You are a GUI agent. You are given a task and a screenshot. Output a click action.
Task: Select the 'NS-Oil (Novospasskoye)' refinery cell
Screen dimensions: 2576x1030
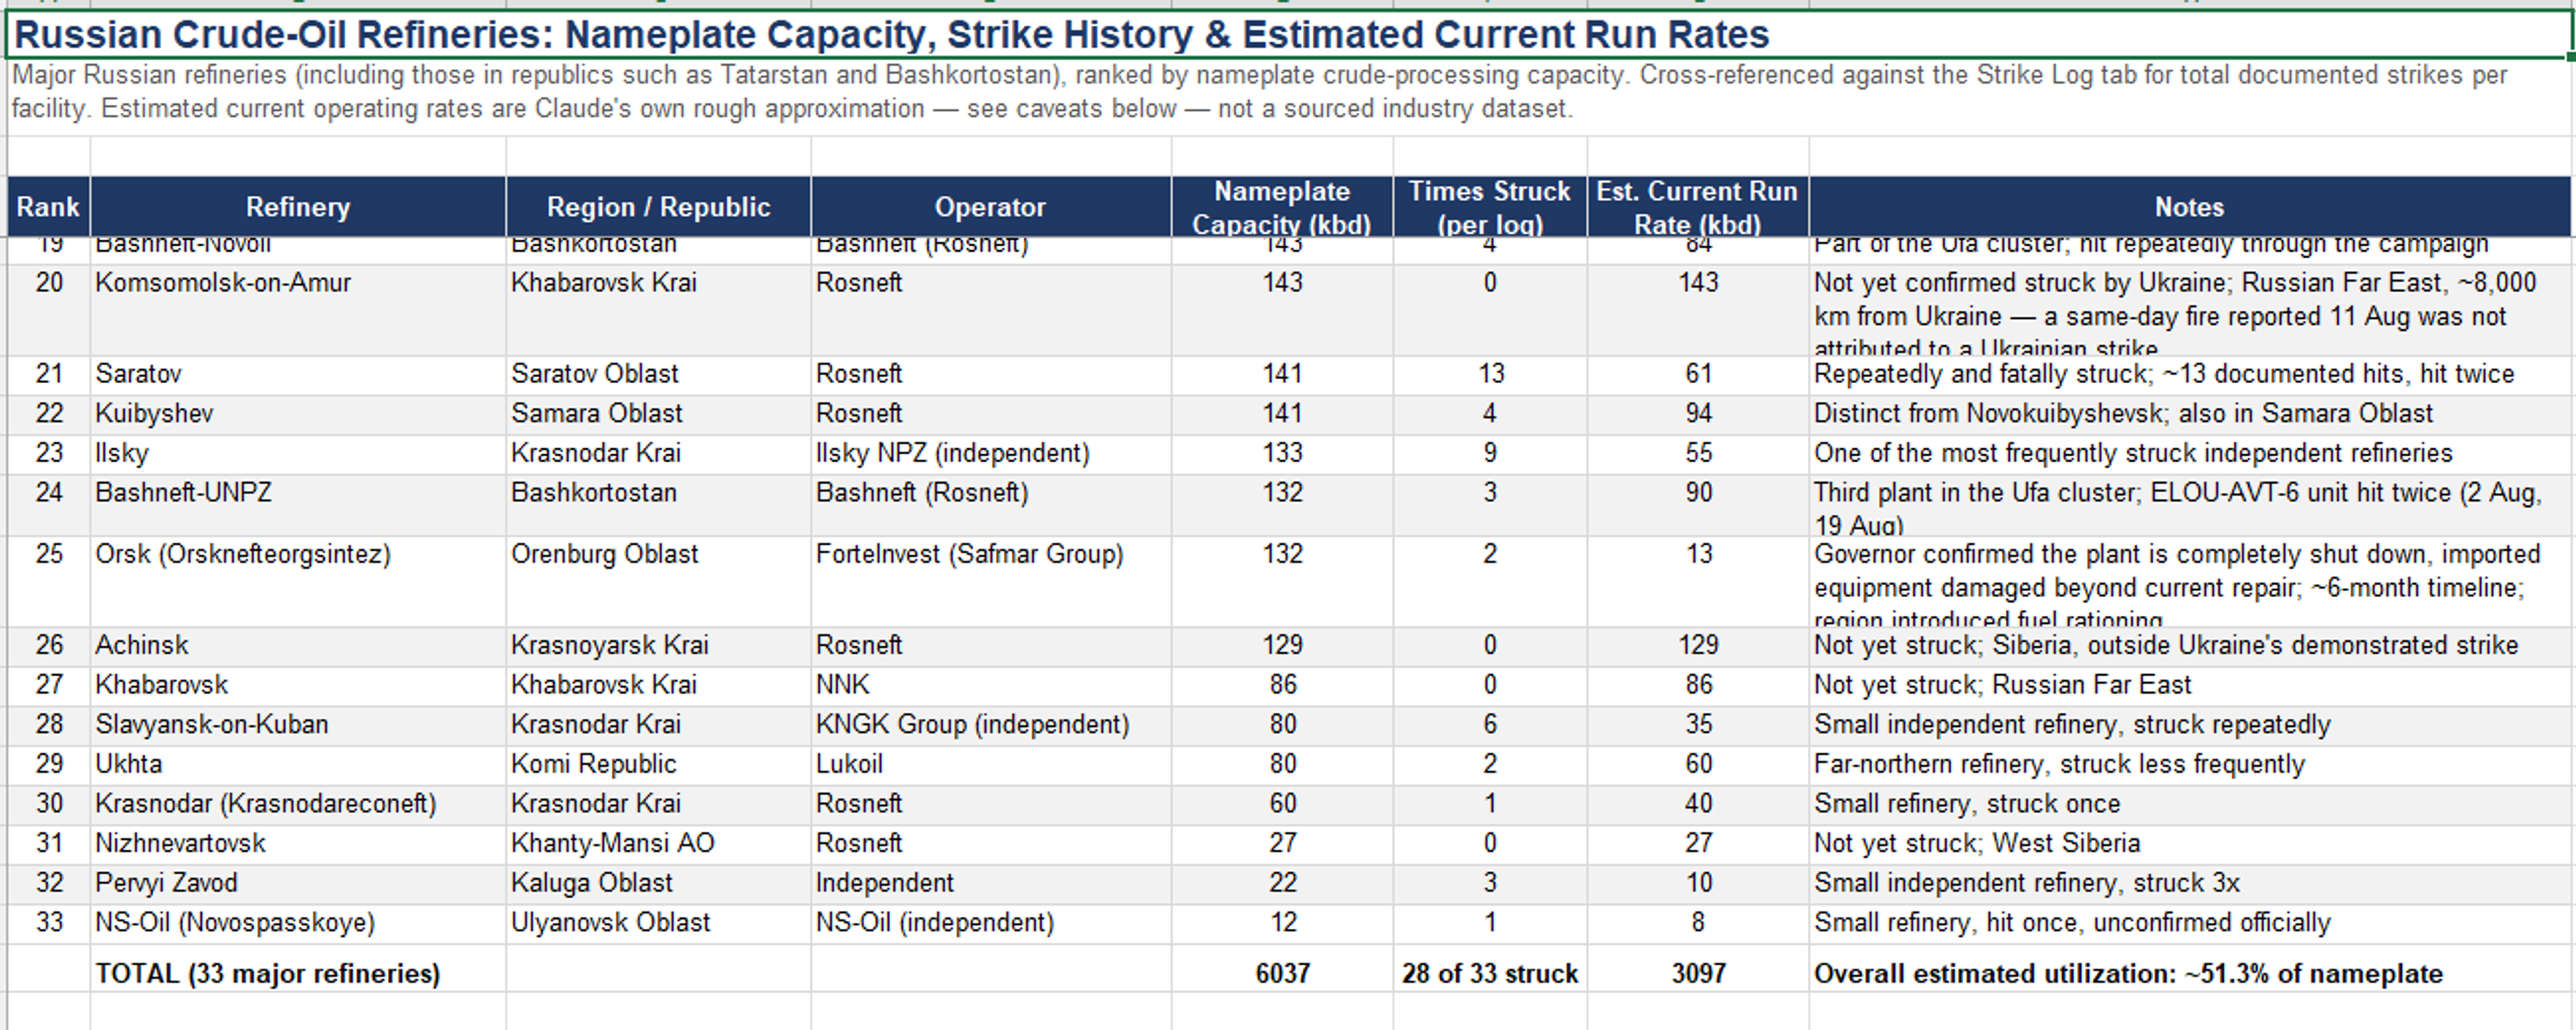[298, 923]
